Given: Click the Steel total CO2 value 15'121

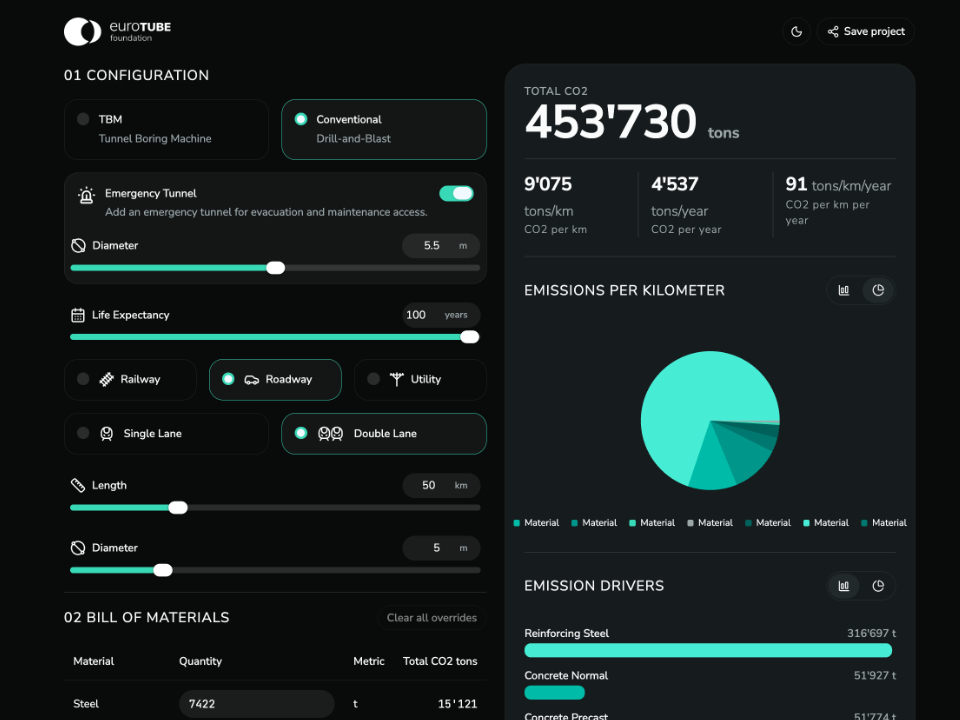Looking at the screenshot, I should click(x=457, y=704).
